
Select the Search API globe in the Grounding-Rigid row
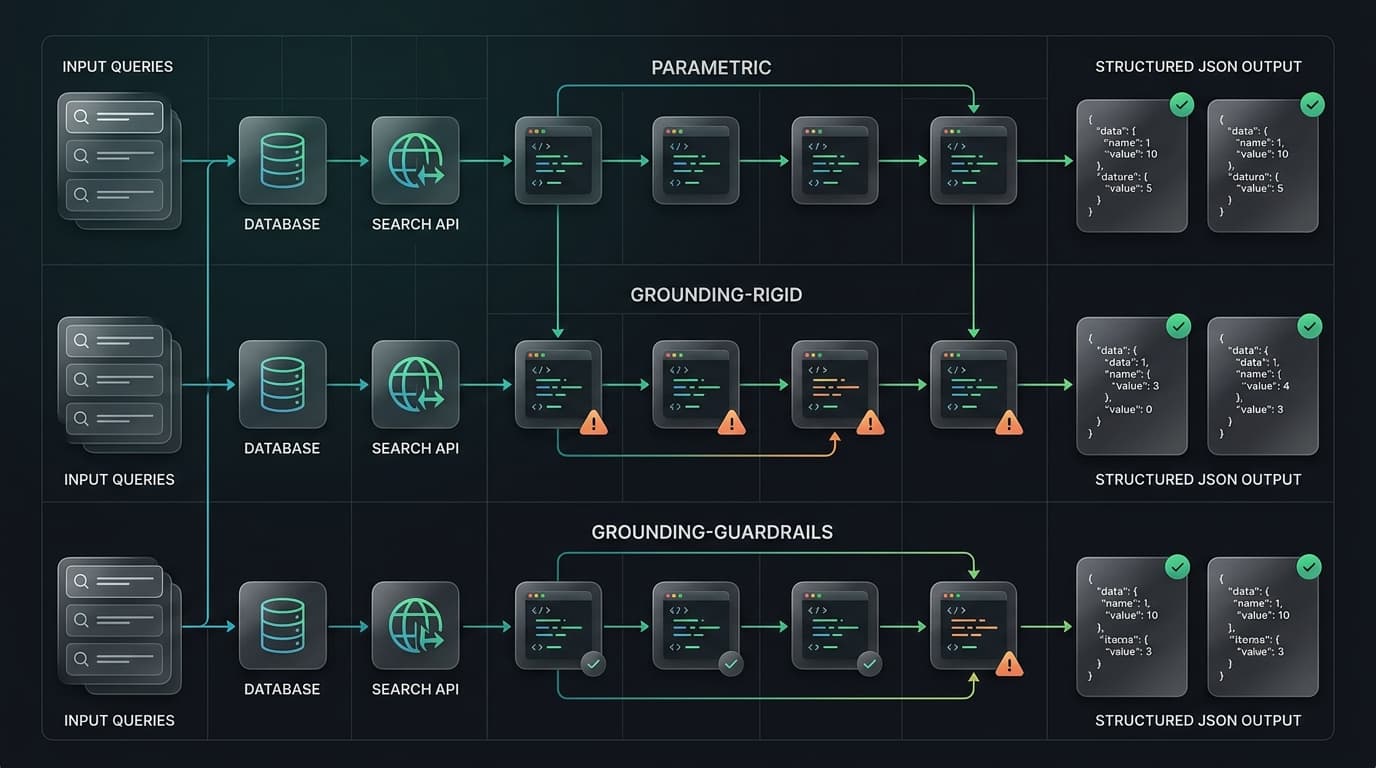coord(415,385)
